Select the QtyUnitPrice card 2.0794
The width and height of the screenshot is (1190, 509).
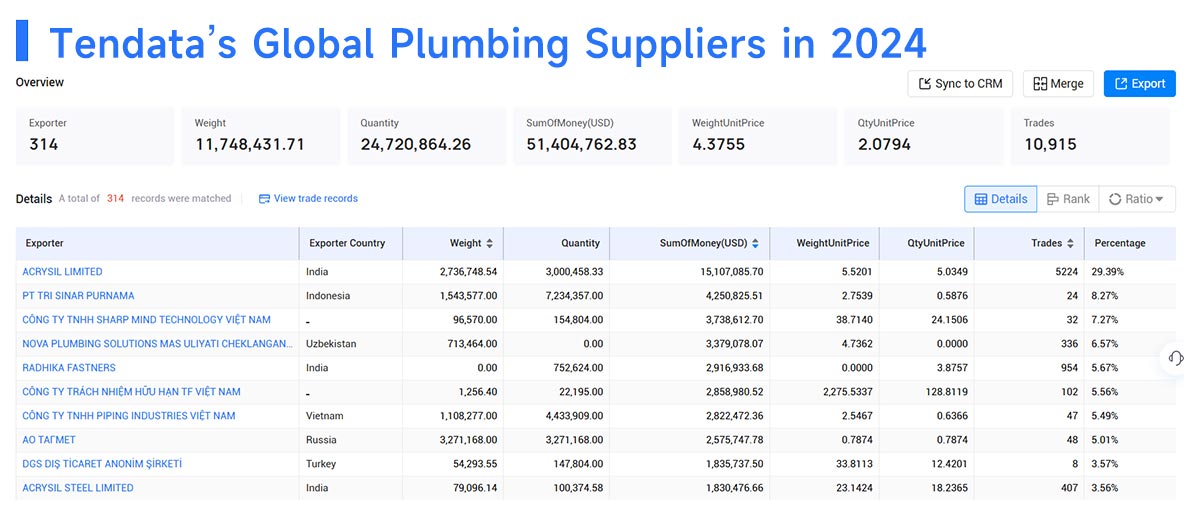click(924, 136)
